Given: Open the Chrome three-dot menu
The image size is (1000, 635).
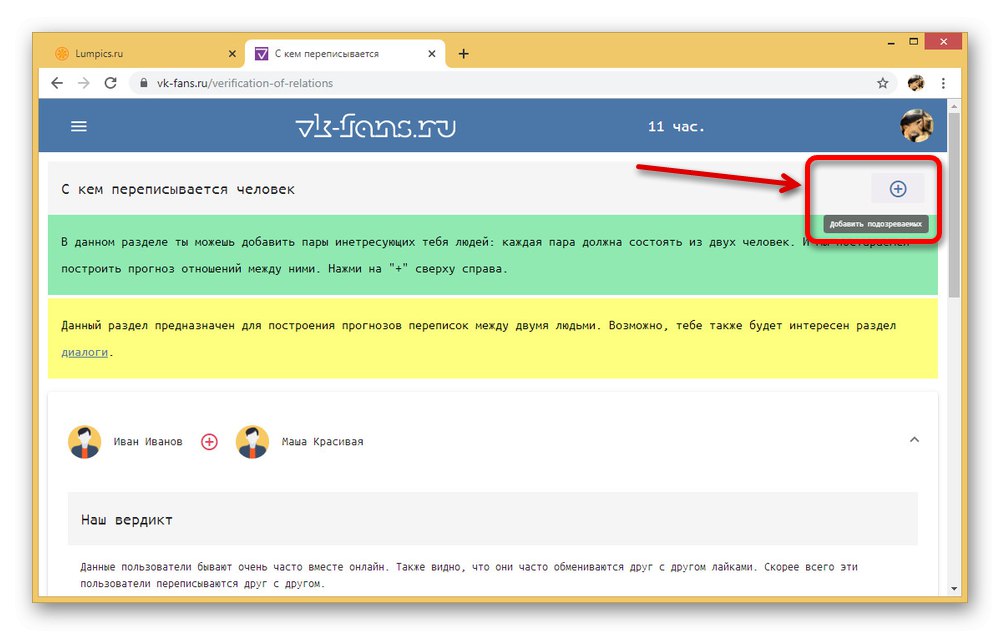Looking at the screenshot, I should (x=943, y=83).
